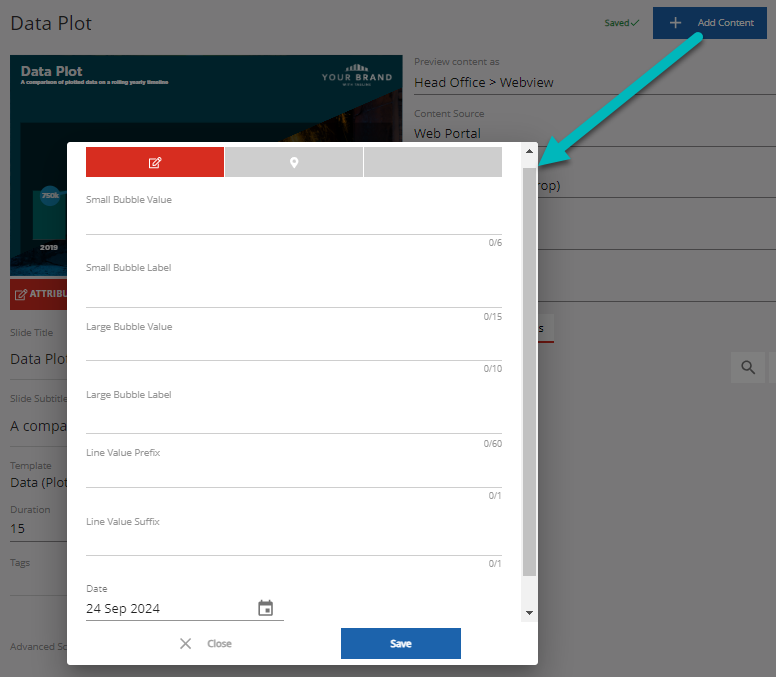Open the Template Data (Plot) dropdown
Viewport: 776px width, 677px height.
(39, 483)
